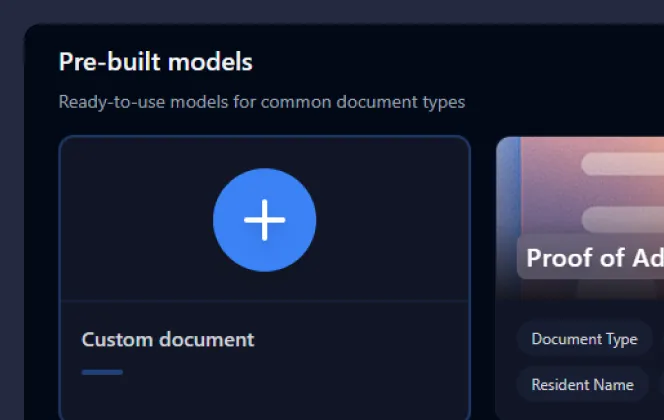Open the Proof of Address model thumbnail
This screenshot has width=664, height=420.
tap(580, 218)
